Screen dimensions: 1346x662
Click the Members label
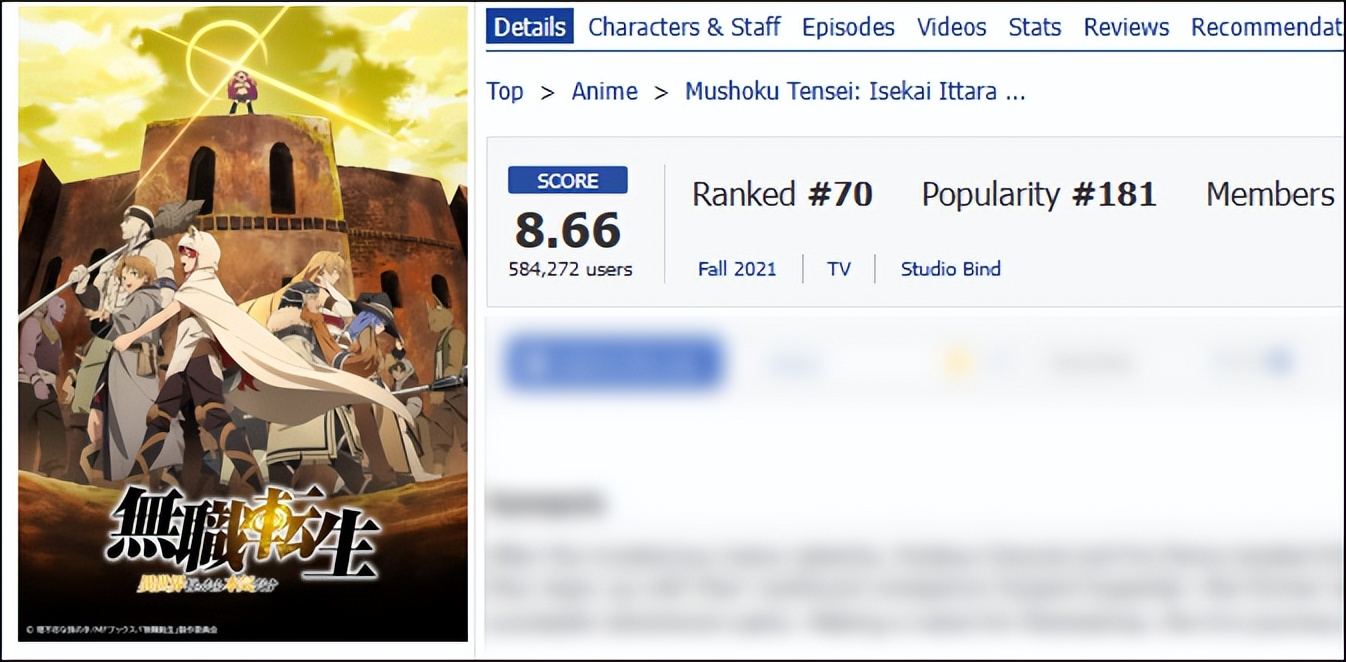click(x=1270, y=194)
